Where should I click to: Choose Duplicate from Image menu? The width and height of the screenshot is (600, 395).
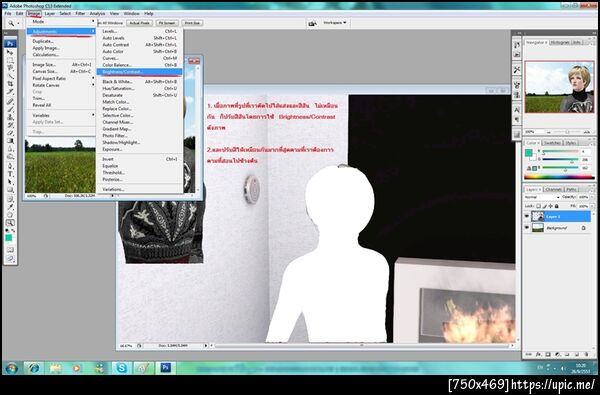click(x=60, y=41)
